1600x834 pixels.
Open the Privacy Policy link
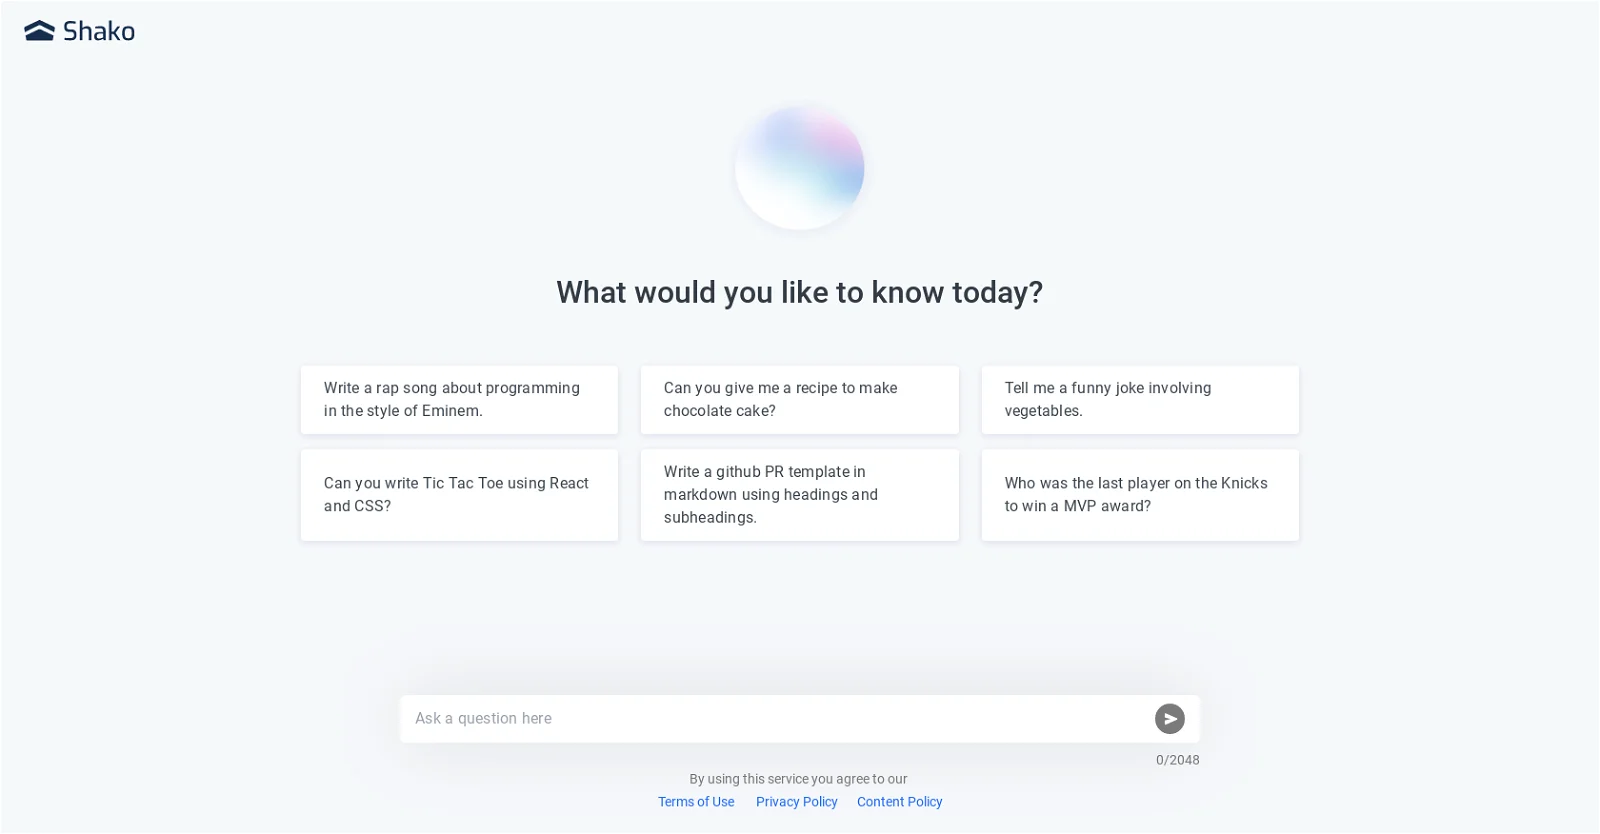tap(796, 801)
